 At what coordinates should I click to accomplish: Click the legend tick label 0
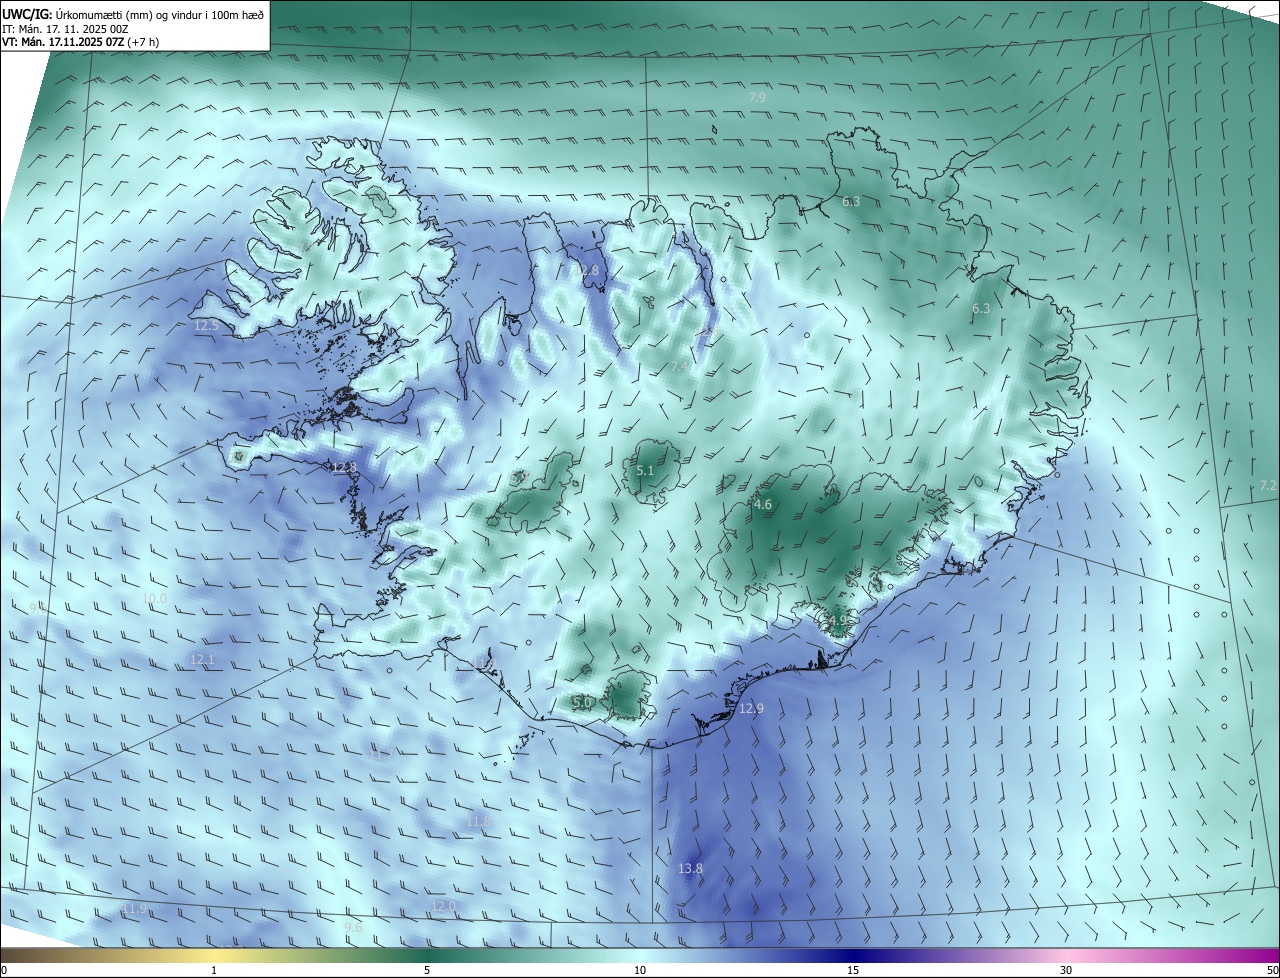tap(4, 970)
